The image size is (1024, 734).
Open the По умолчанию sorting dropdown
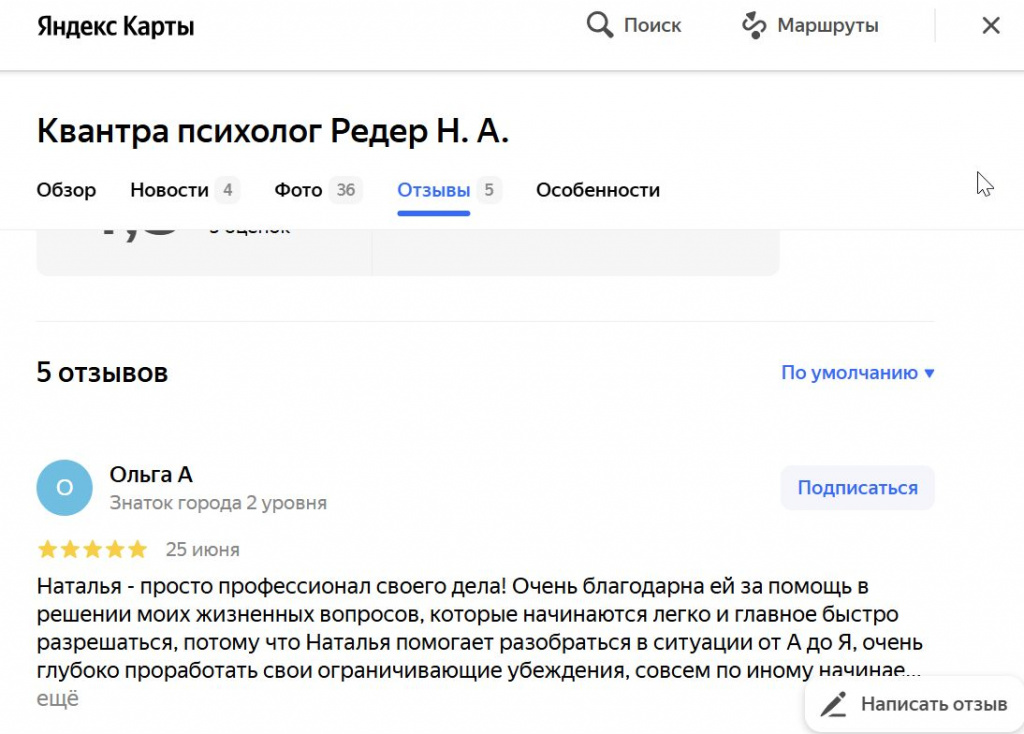(x=857, y=371)
